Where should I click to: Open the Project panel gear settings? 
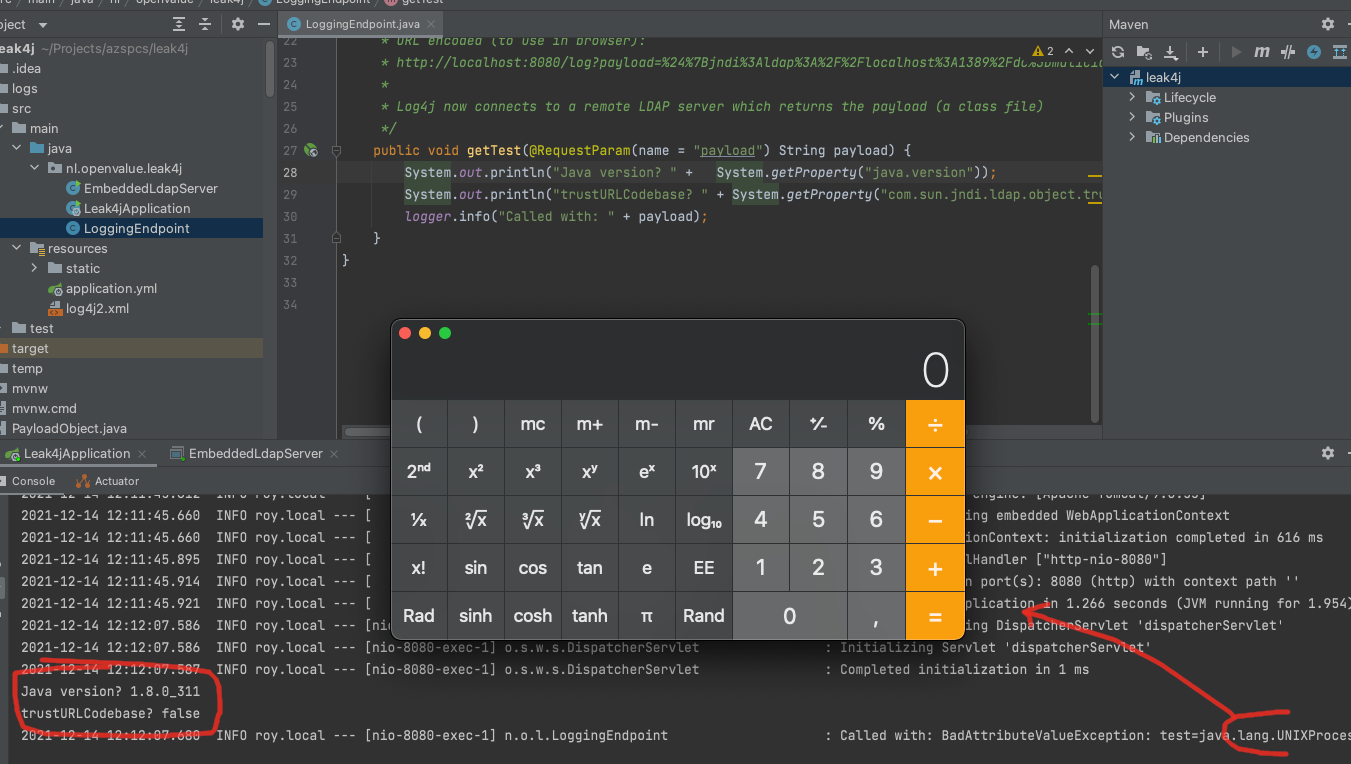point(237,24)
